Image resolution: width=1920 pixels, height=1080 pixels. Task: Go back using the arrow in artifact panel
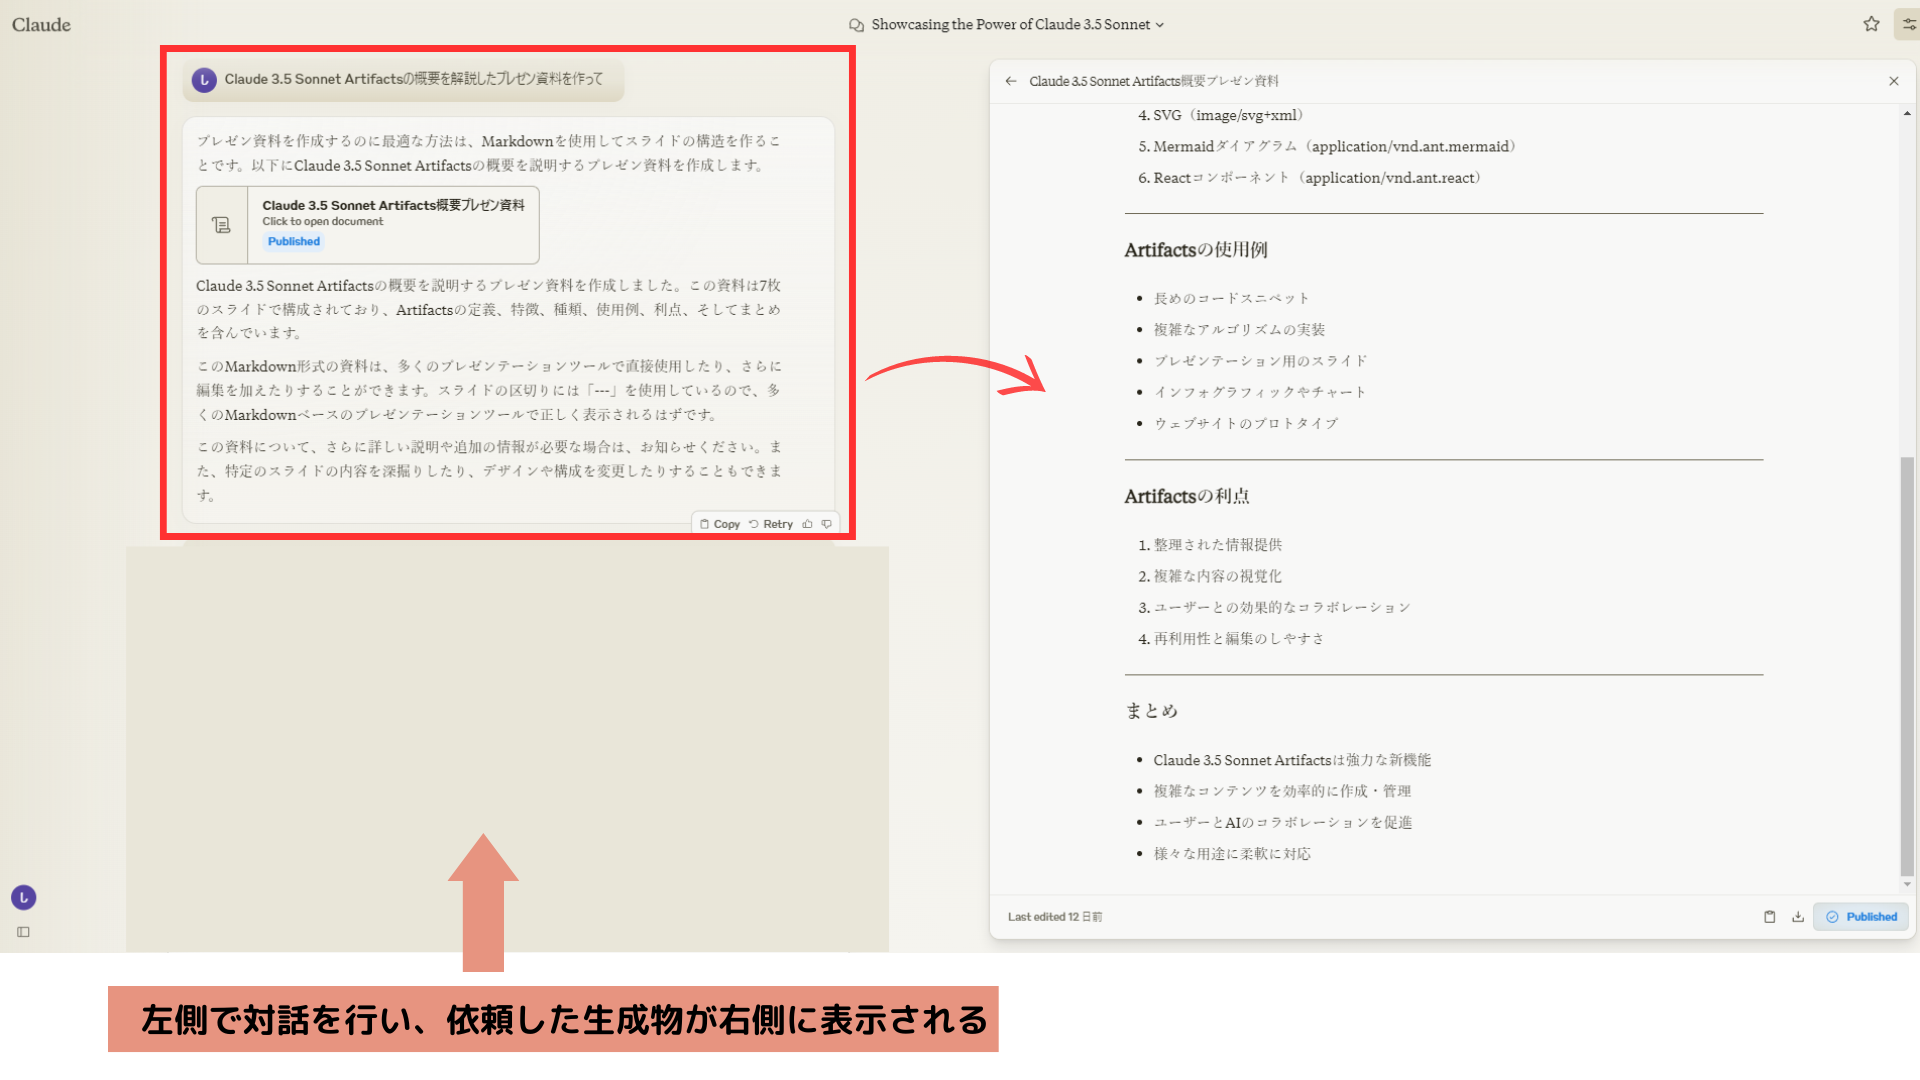pyautogui.click(x=1010, y=81)
